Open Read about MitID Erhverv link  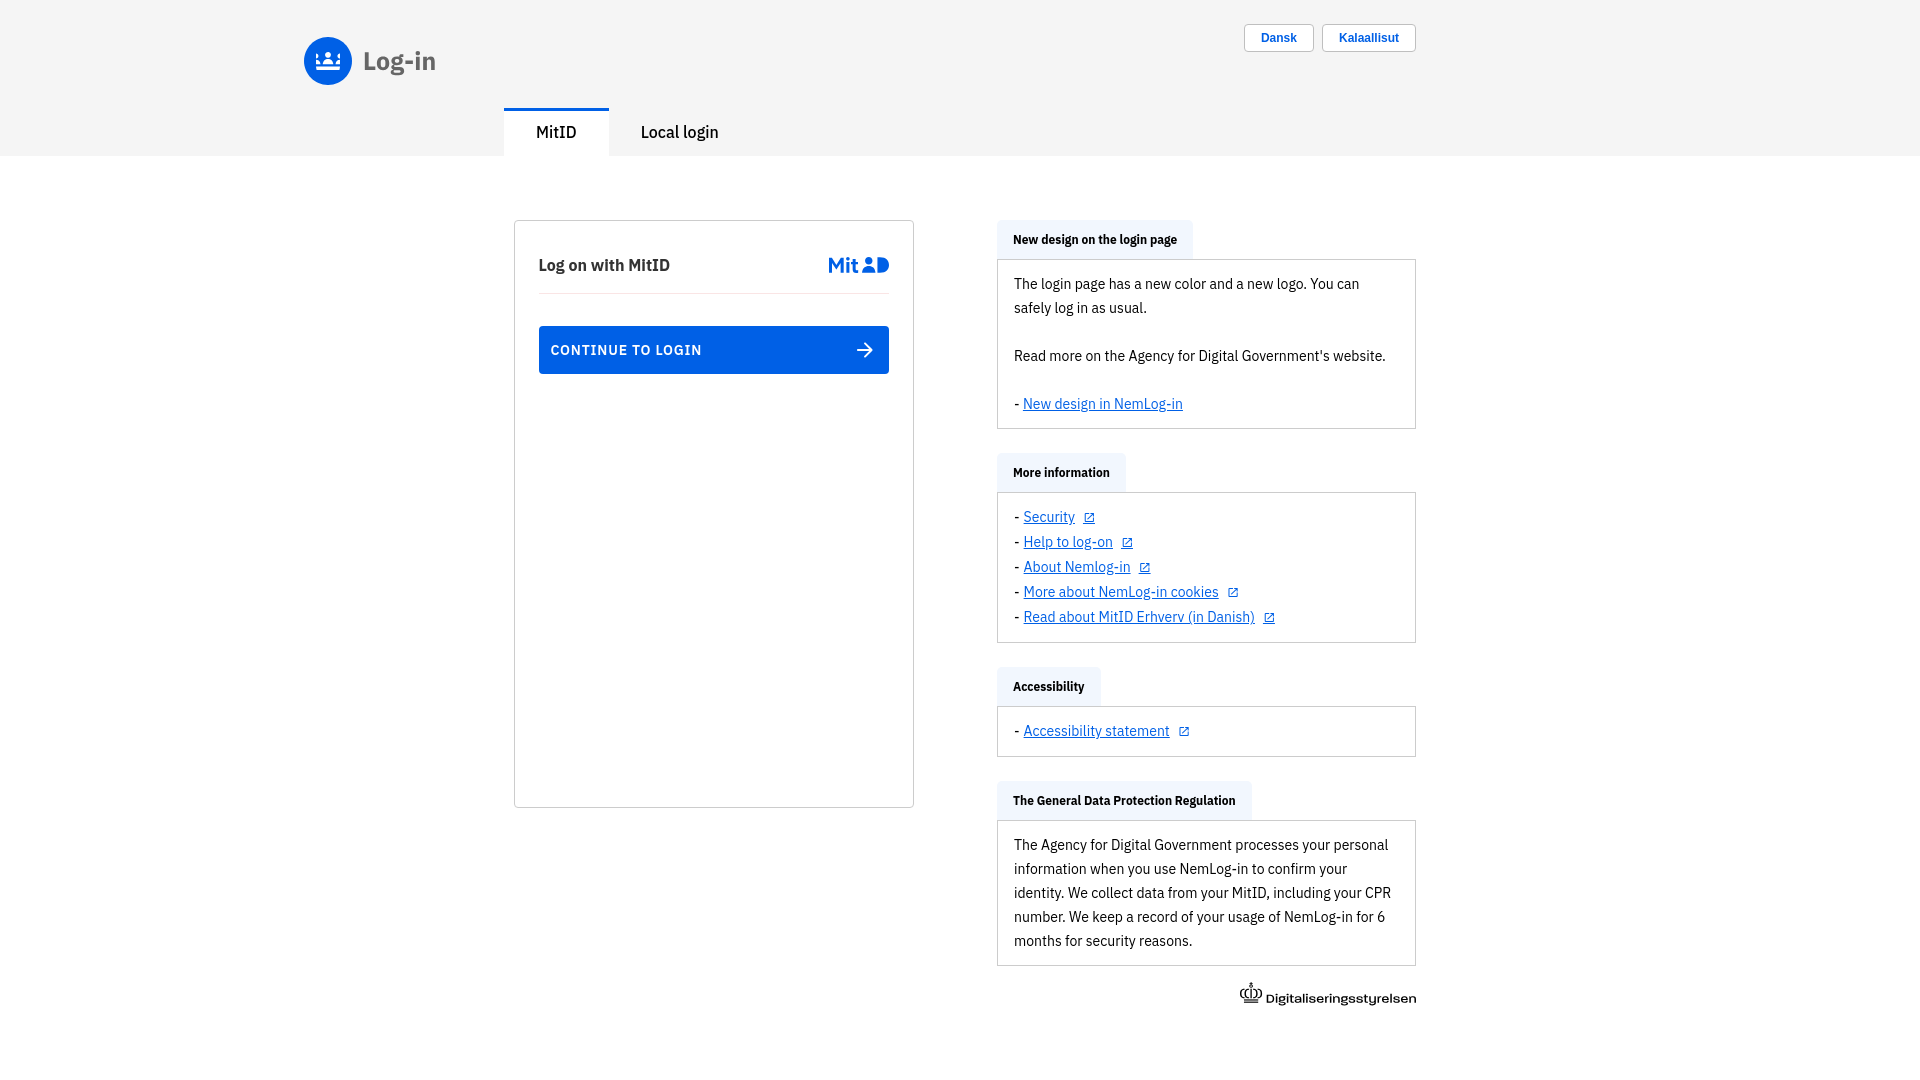click(1138, 617)
